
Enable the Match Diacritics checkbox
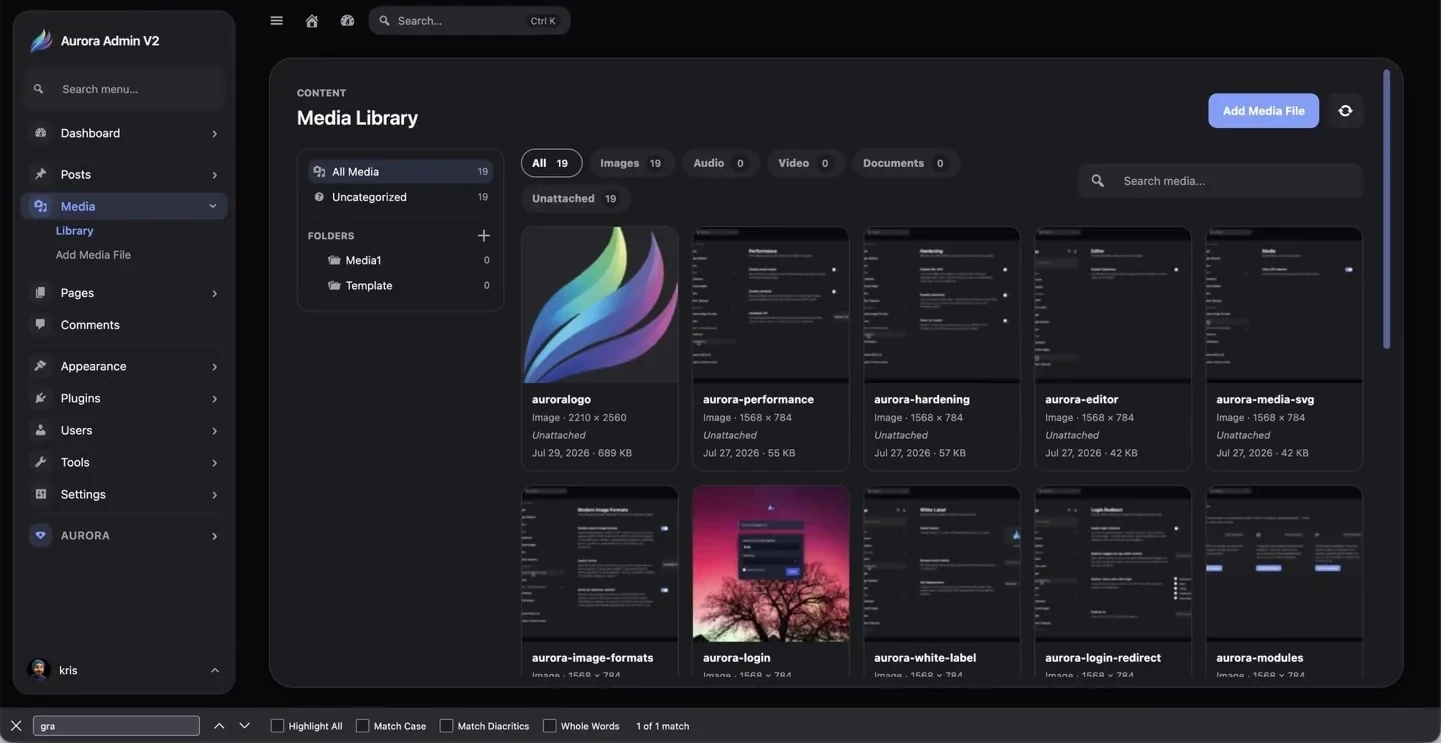(x=446, y=726)
